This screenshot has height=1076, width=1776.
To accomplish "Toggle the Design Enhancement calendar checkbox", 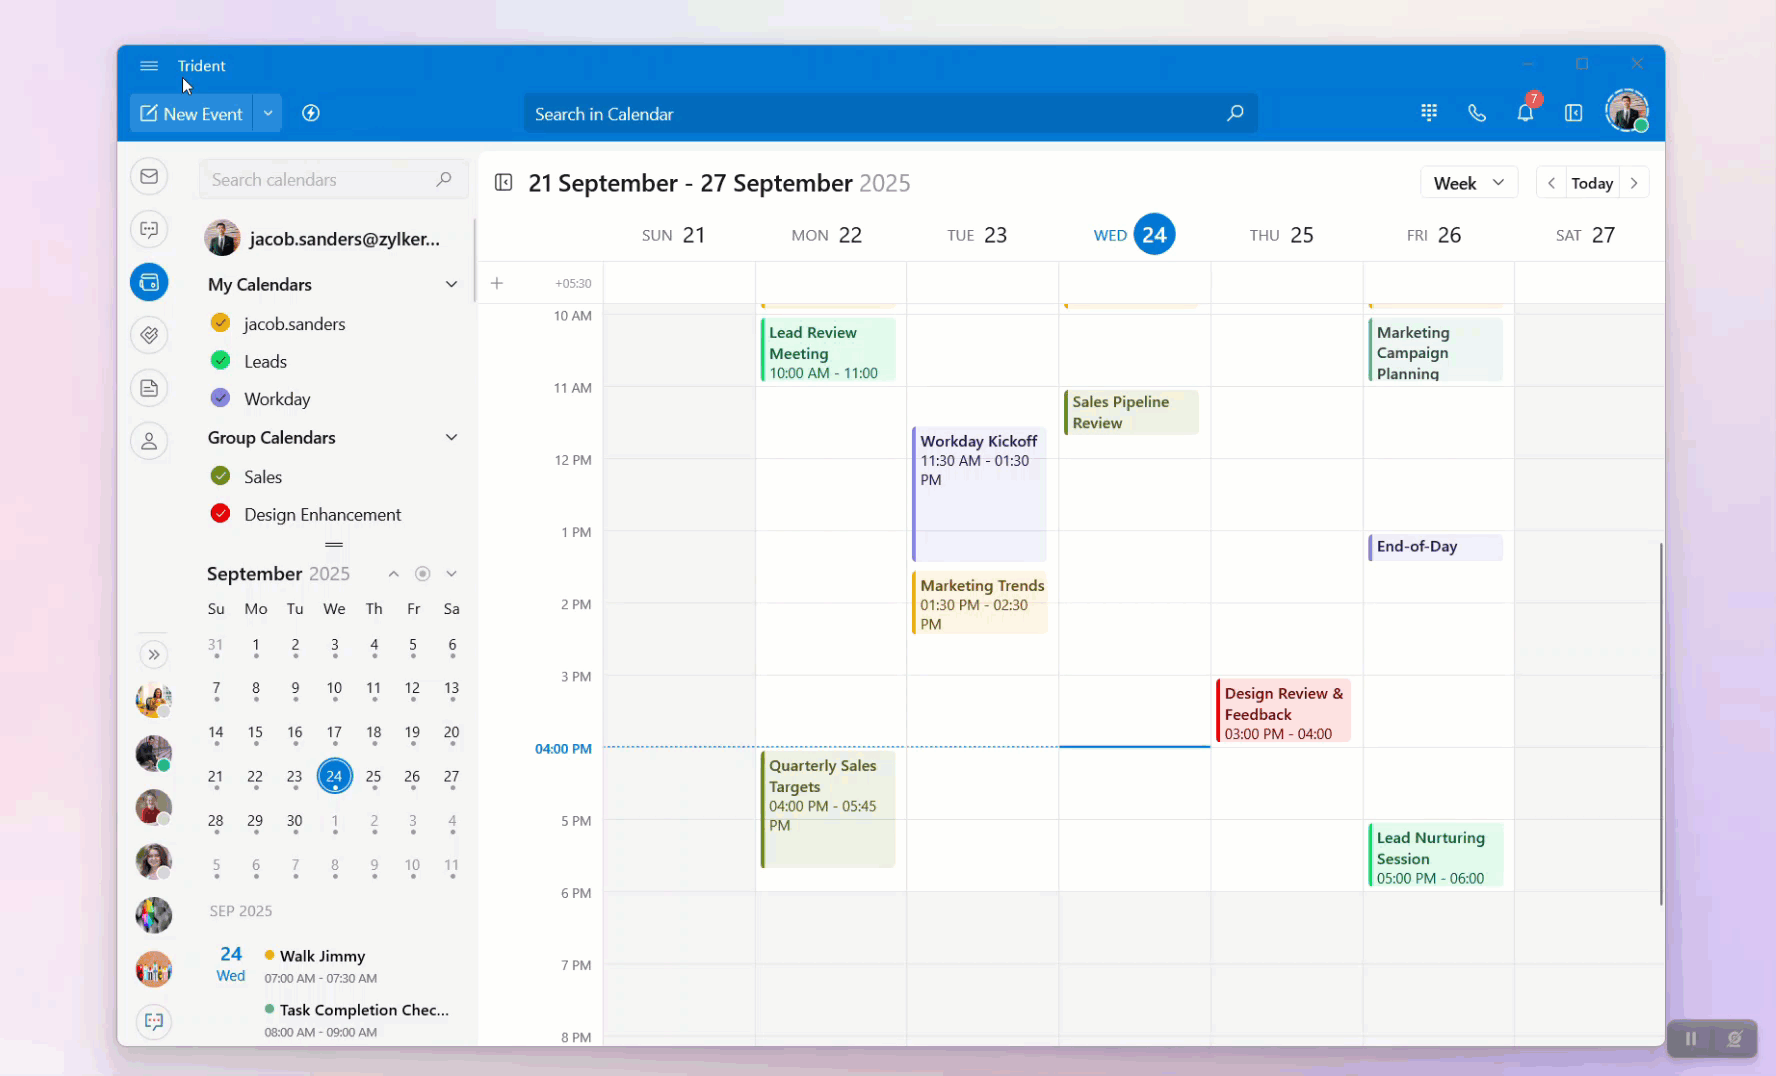I will (x=221, y=514).
